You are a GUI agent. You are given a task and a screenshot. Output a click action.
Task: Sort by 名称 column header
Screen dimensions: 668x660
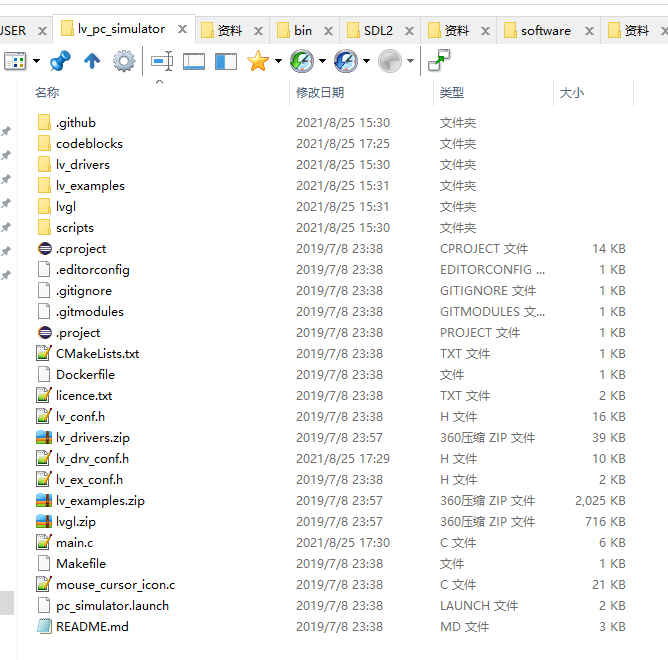(47, 92)
